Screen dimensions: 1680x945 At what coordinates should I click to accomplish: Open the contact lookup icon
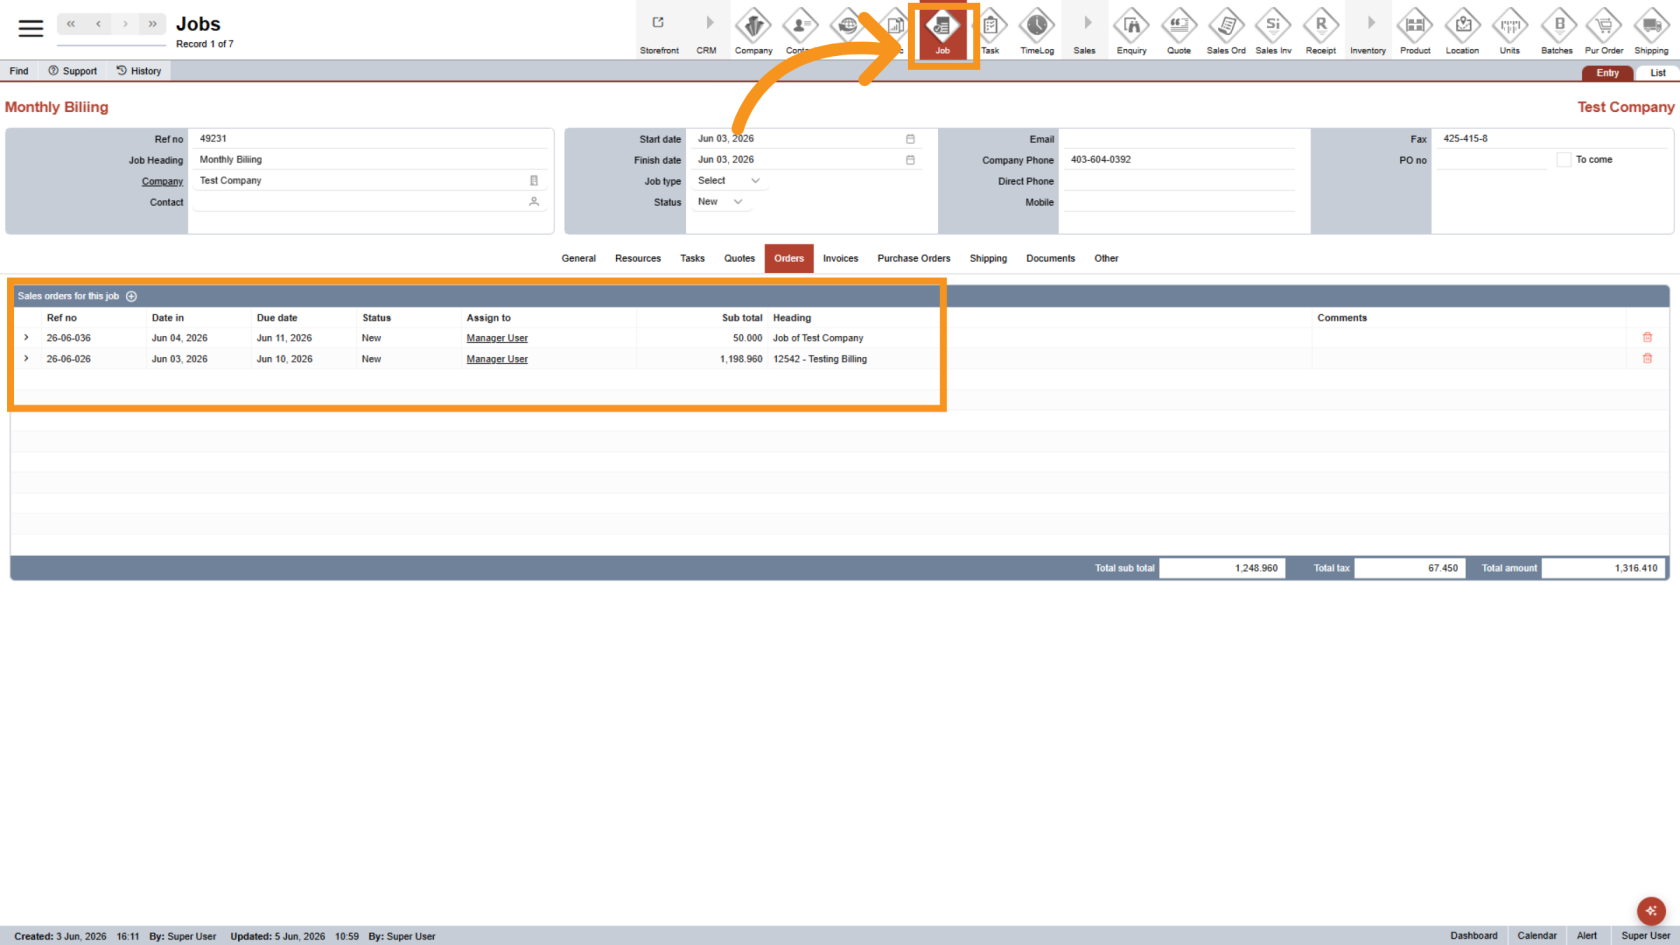[x=534, y=202]
